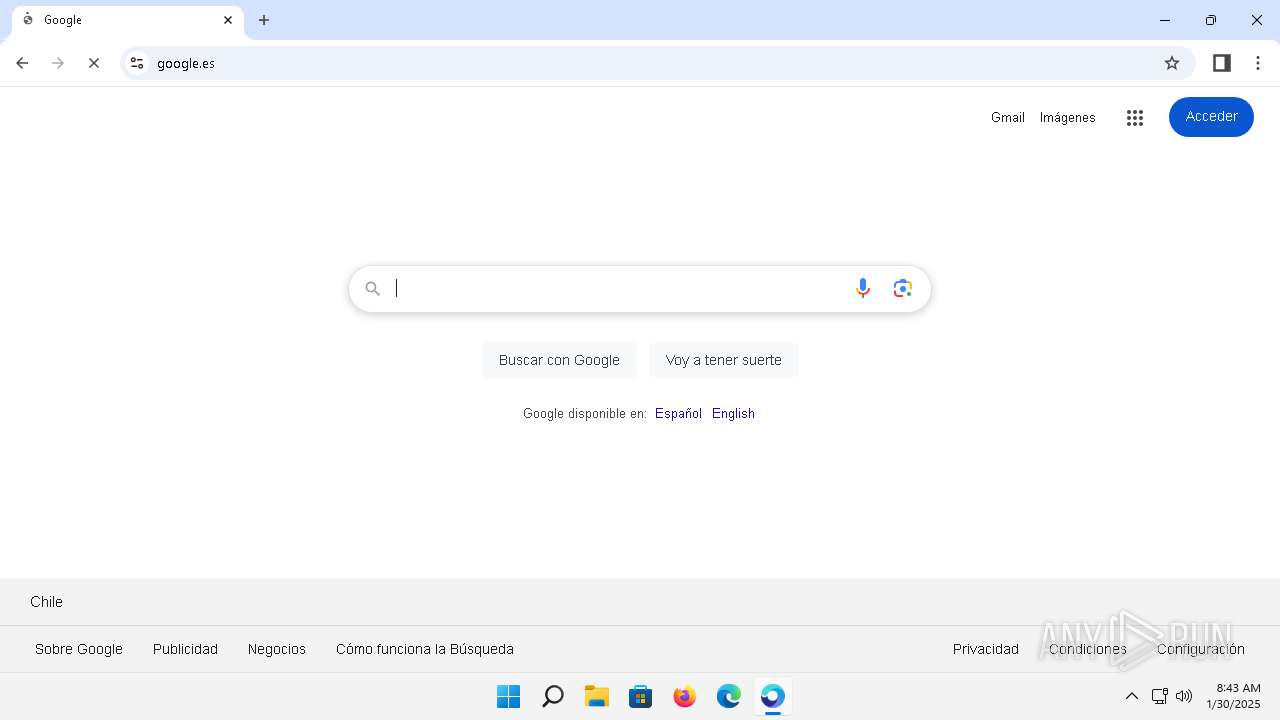Viewport: 1280px width, 720px height.
Task: Open Condiciones footer link
Action: tap(1088, 649)
